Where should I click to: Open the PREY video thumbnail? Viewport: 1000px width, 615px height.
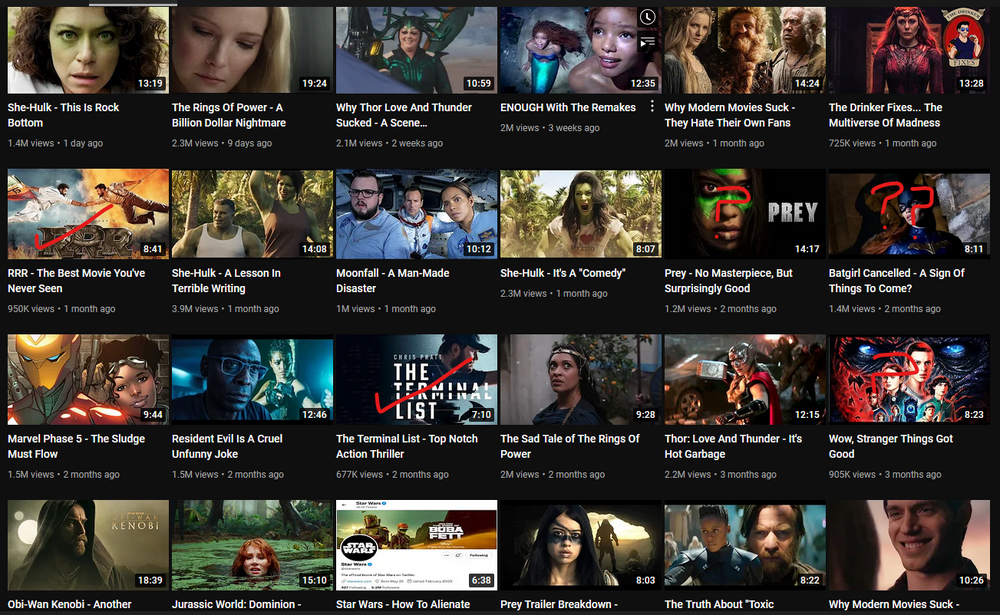click(745, 214)
